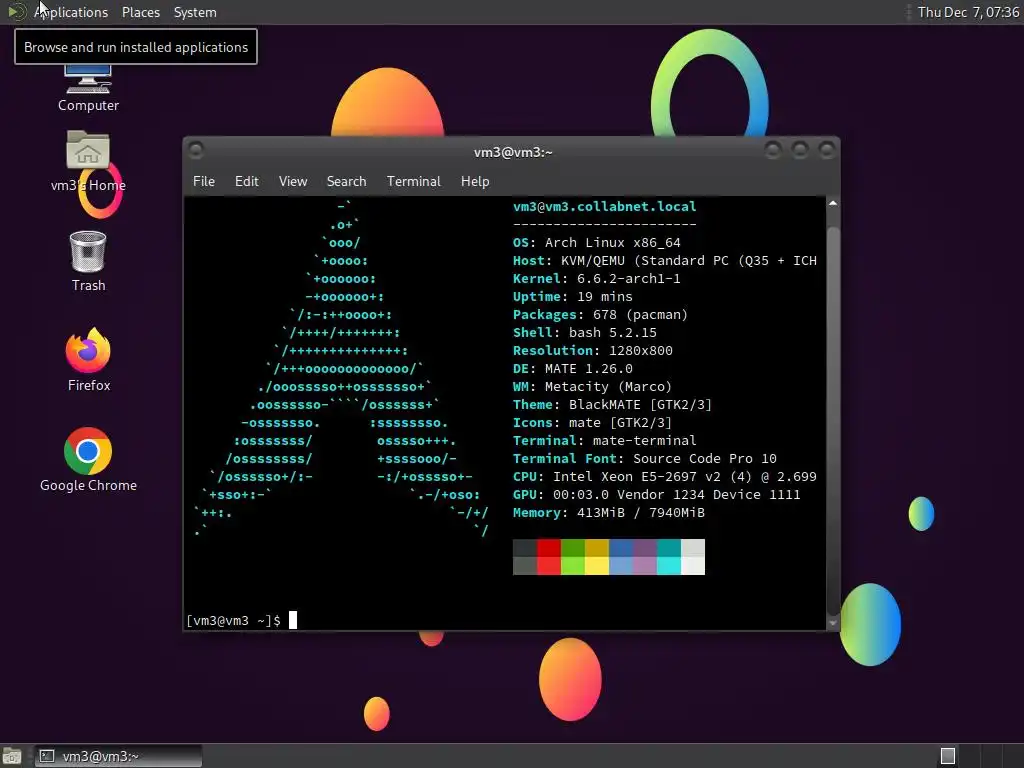Open the Places menu in top panel
Screen dimensions: 1024x768
[140, 12]
